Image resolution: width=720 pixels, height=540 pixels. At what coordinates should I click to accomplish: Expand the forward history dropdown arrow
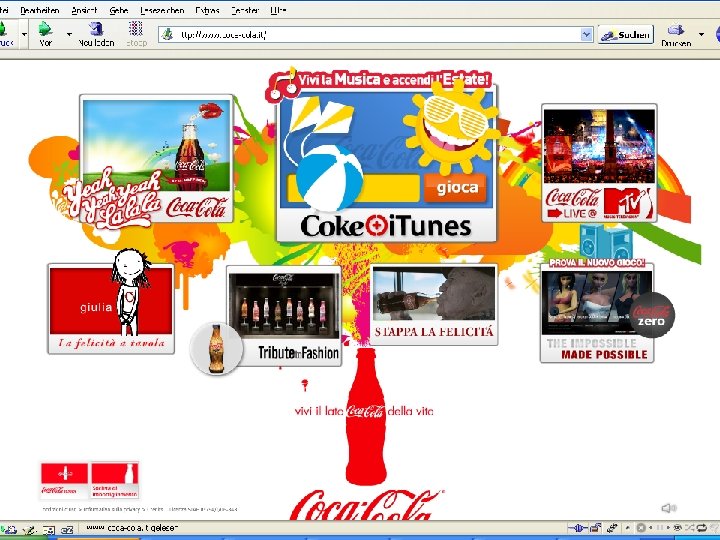click(69, 34)
